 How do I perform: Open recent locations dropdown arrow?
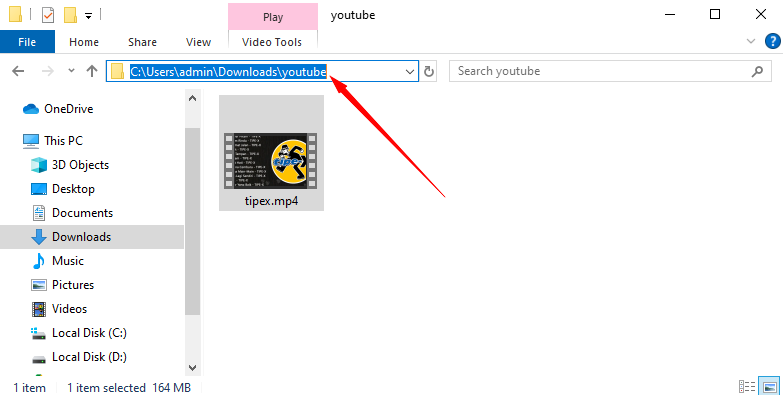(x=71, y=71)
